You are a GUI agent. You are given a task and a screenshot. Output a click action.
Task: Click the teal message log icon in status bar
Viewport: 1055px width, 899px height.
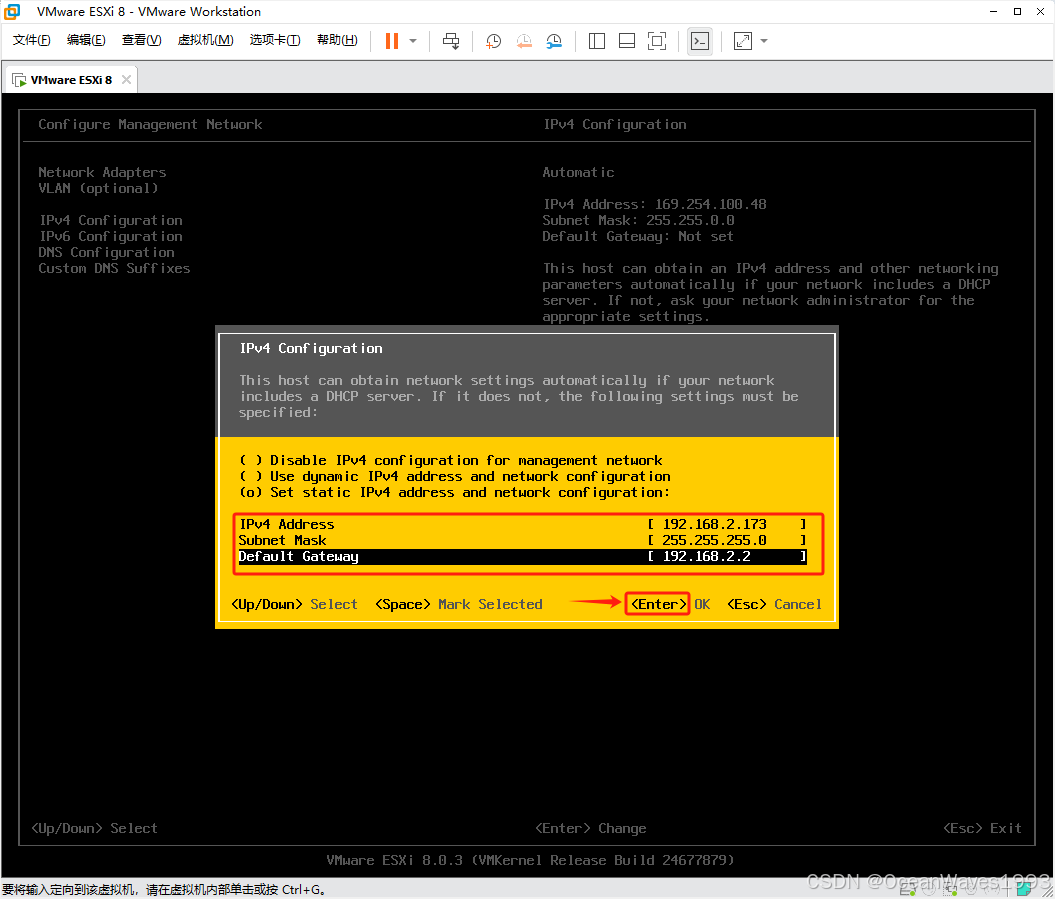coord(1024,890)
